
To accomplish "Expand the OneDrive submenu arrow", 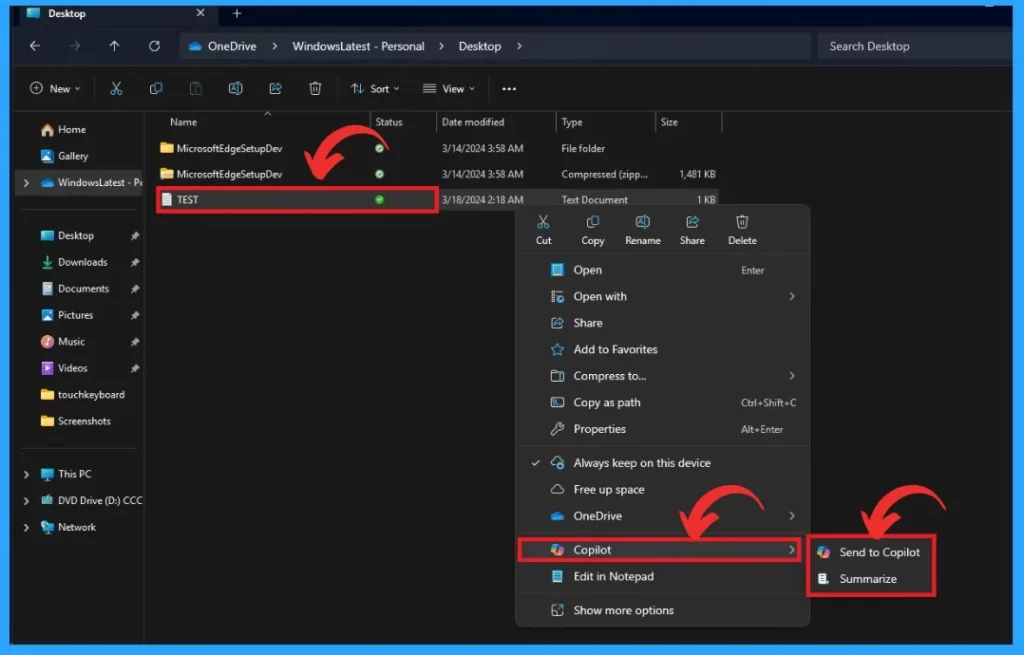I will pos(792,516).
